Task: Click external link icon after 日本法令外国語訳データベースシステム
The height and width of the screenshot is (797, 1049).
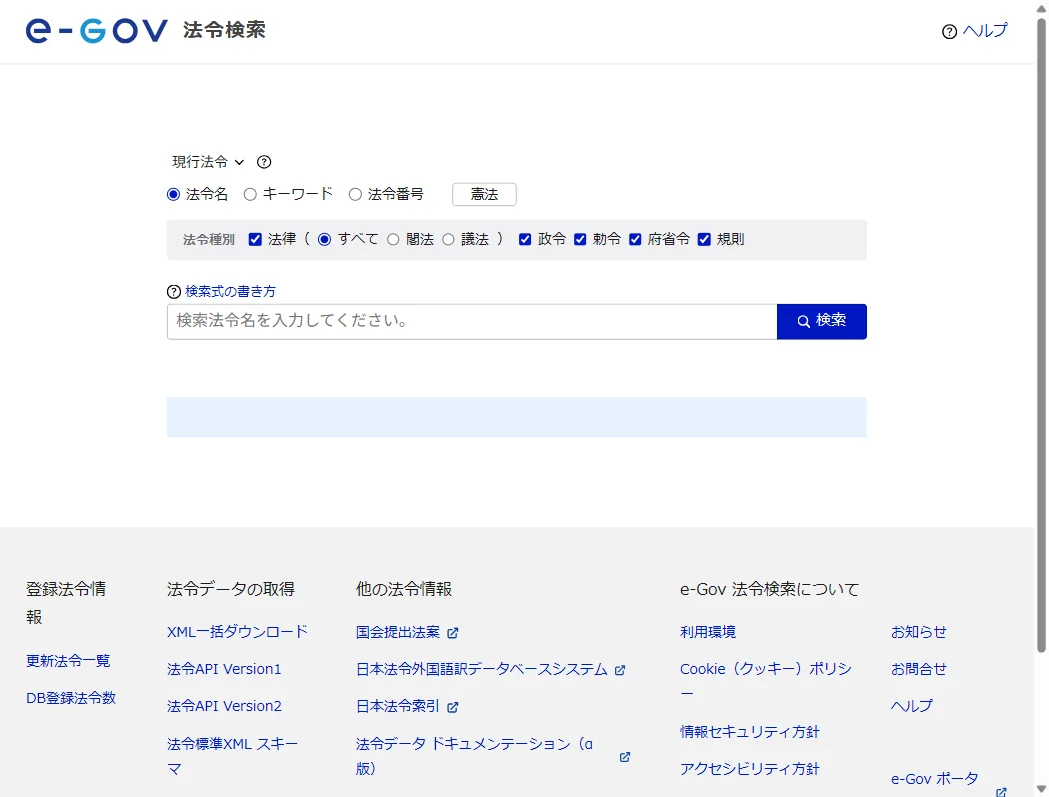Action: coord(620,670)
